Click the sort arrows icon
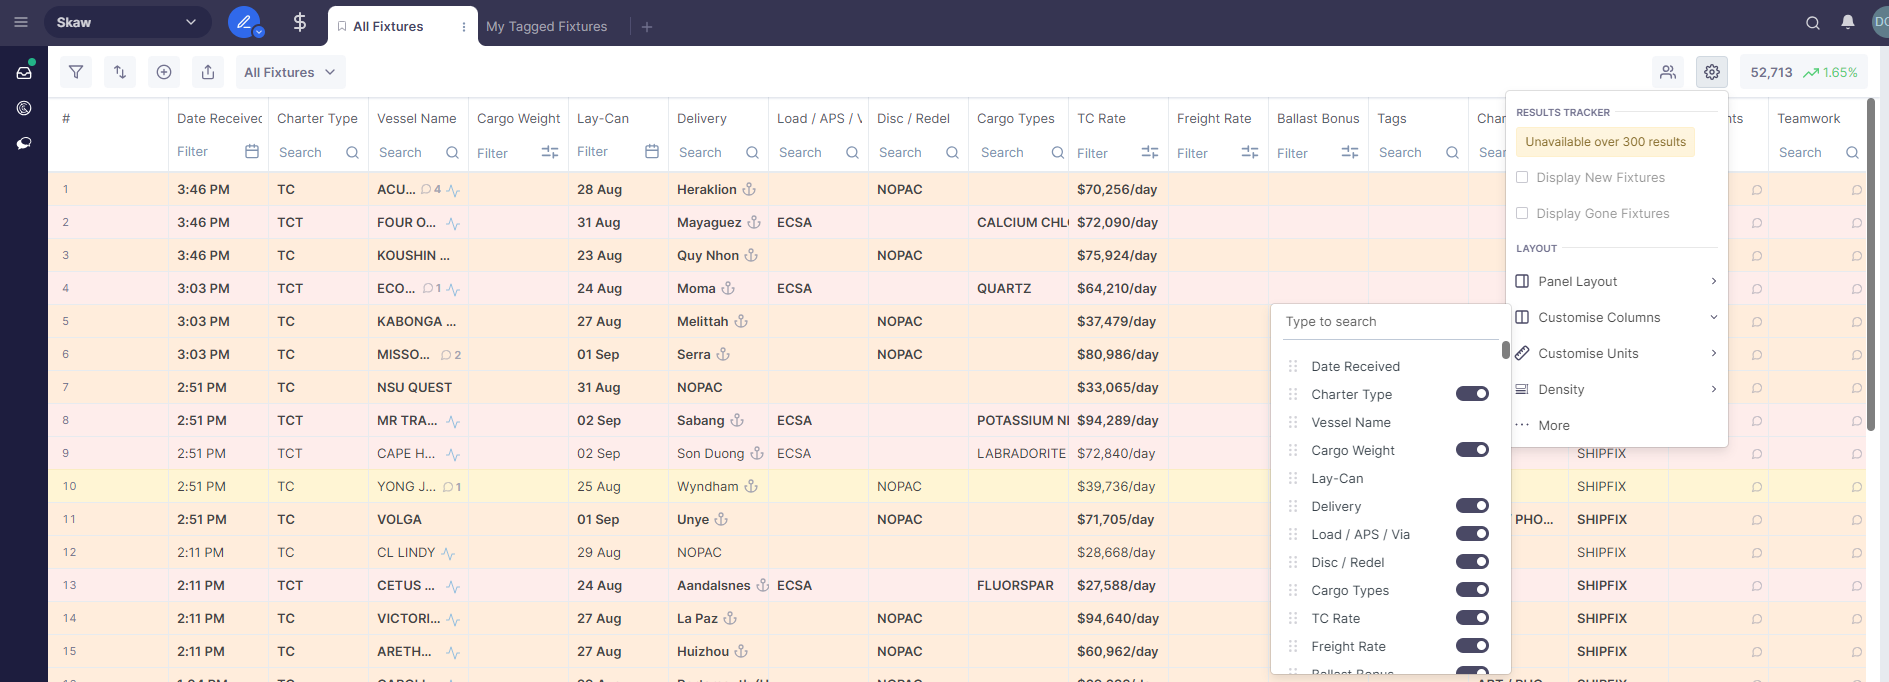Image resolution: width=1889 pixels, height=682 pixels. click(120, 72)
